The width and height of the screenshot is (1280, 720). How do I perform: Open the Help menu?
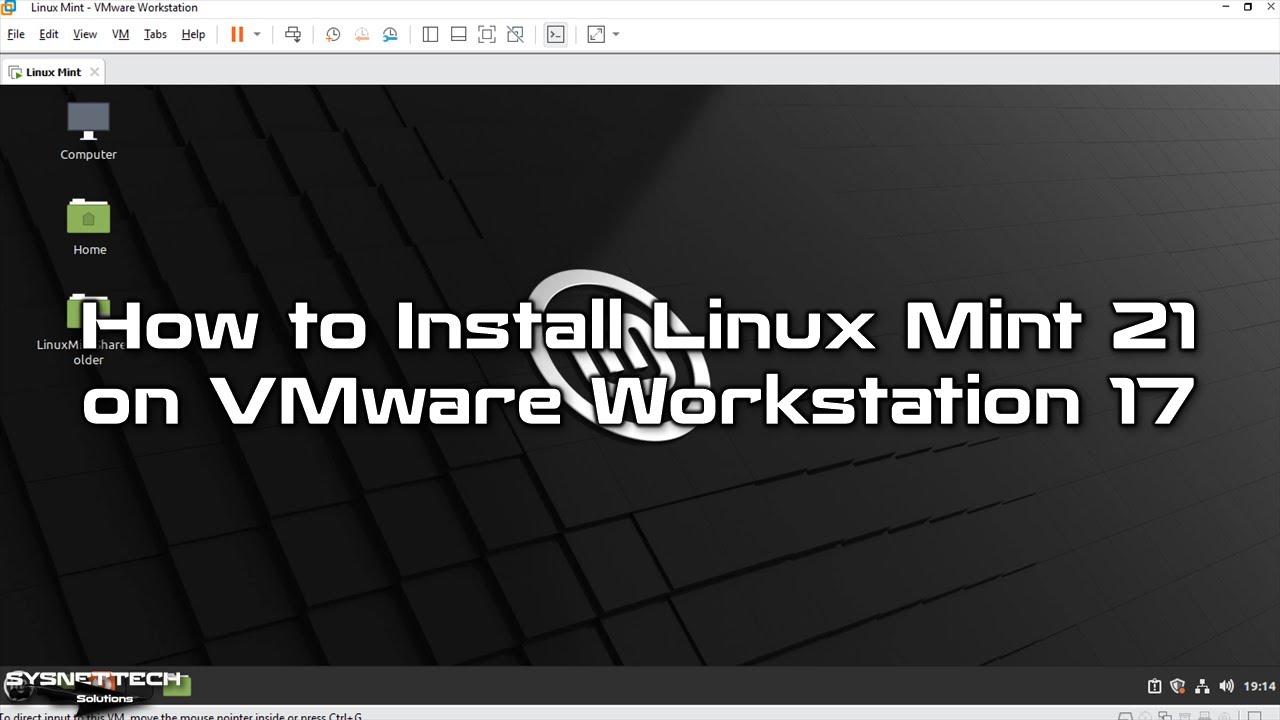pyautogui.click(x=193, y=34)
